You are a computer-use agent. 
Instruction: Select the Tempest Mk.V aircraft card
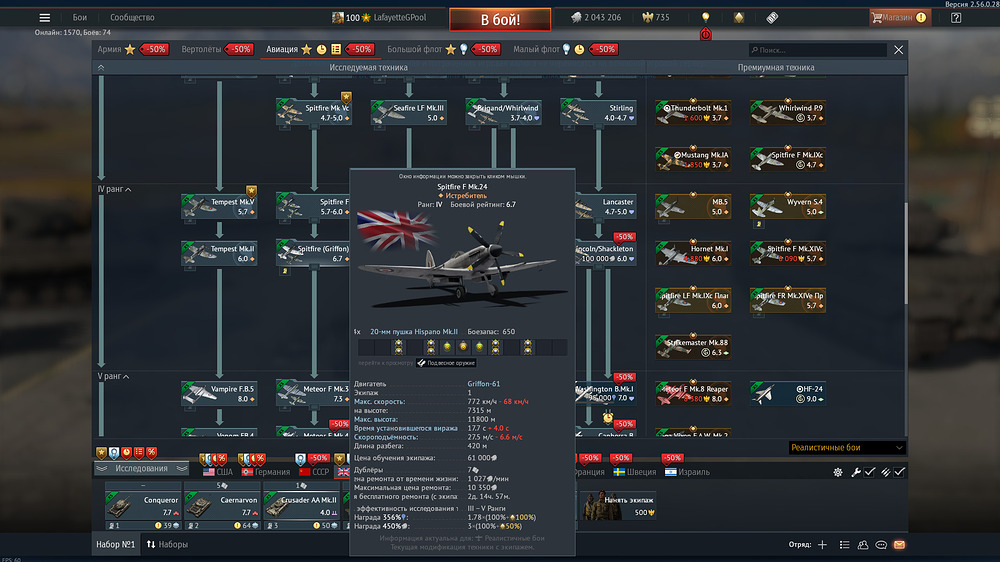[219, 207]
